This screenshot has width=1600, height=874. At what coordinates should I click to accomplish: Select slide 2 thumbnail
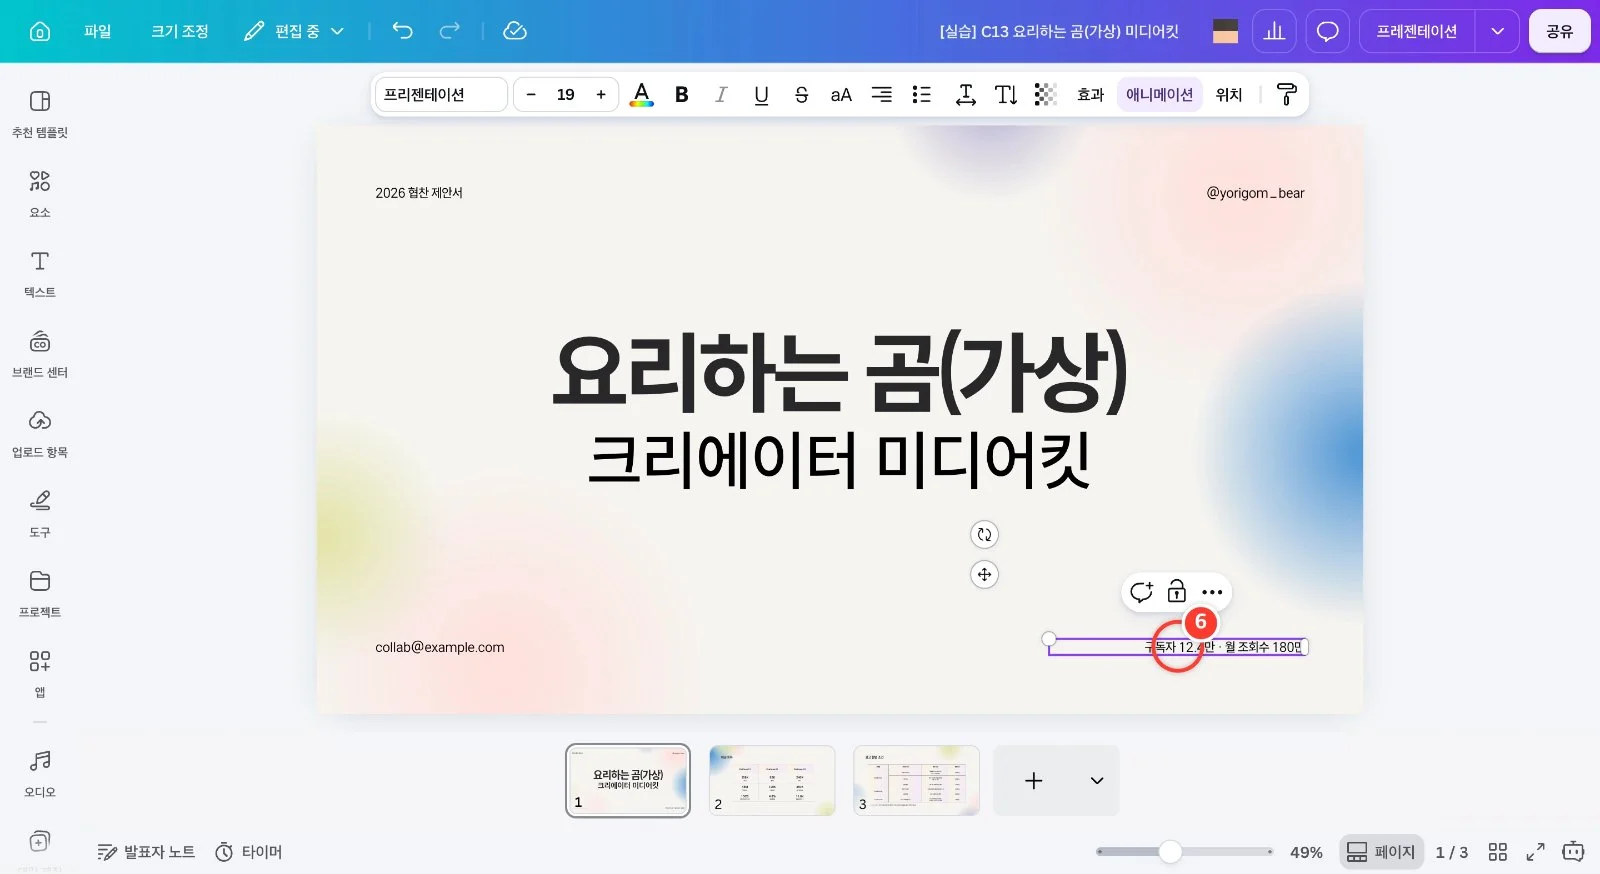tap(772, 780)
